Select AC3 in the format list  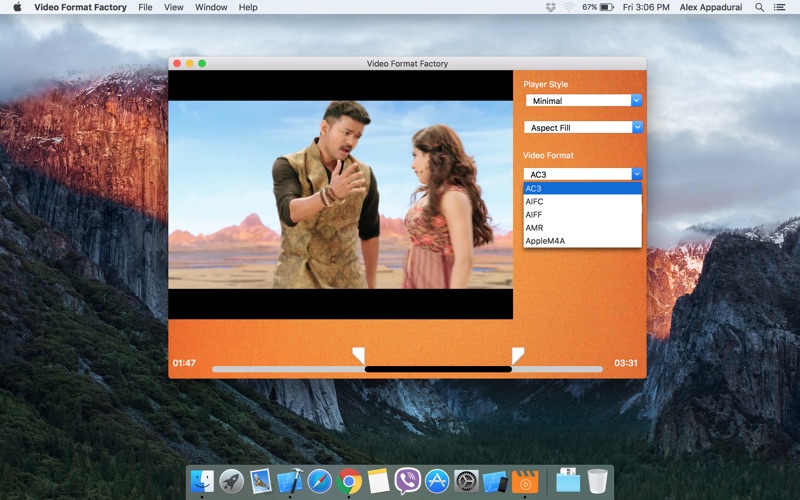[582, 188]
